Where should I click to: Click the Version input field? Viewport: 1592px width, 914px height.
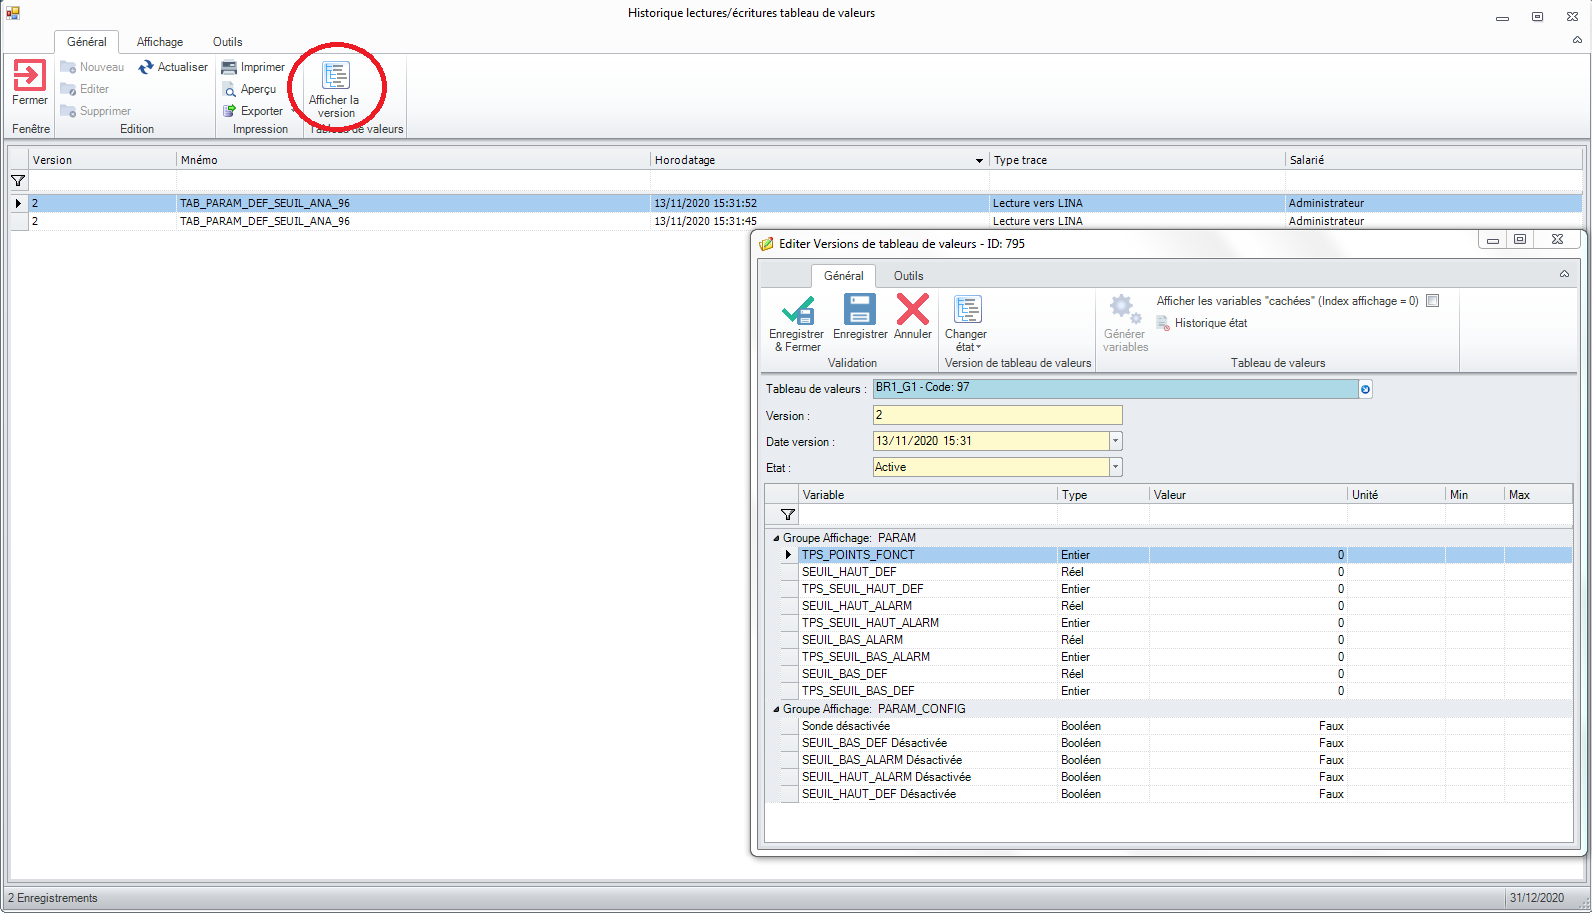pyautogui.click(x=996, y=415)
